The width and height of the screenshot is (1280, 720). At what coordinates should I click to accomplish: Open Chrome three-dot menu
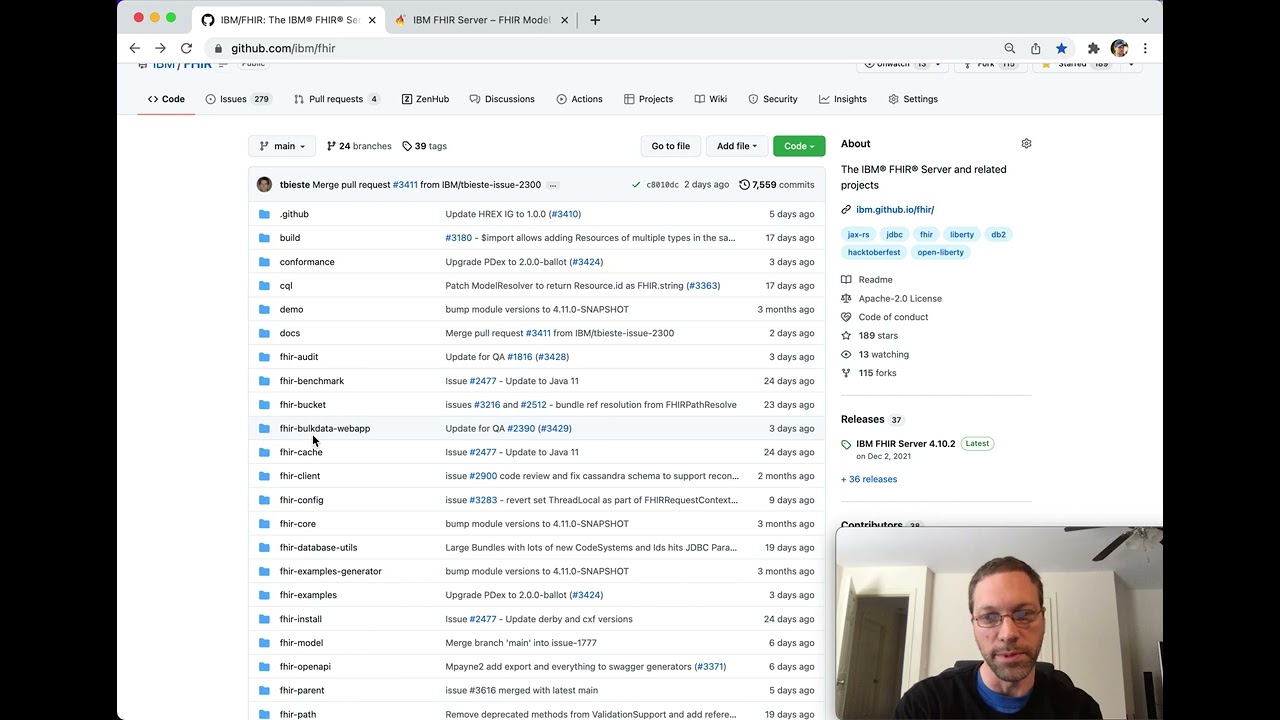(1145, 48)
